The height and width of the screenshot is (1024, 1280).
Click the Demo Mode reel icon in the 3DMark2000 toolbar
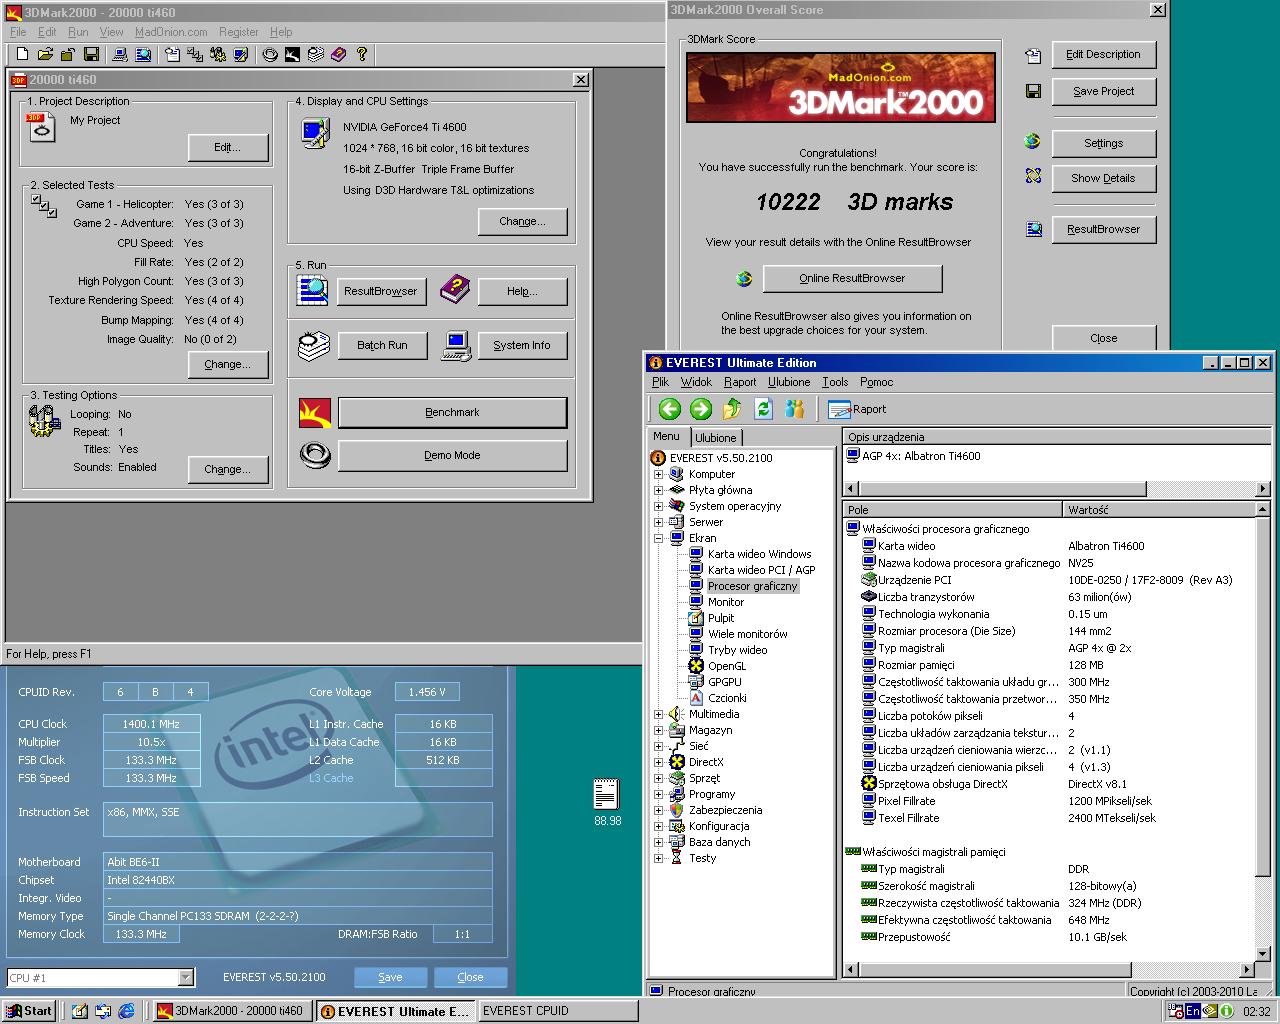point(270,54)
